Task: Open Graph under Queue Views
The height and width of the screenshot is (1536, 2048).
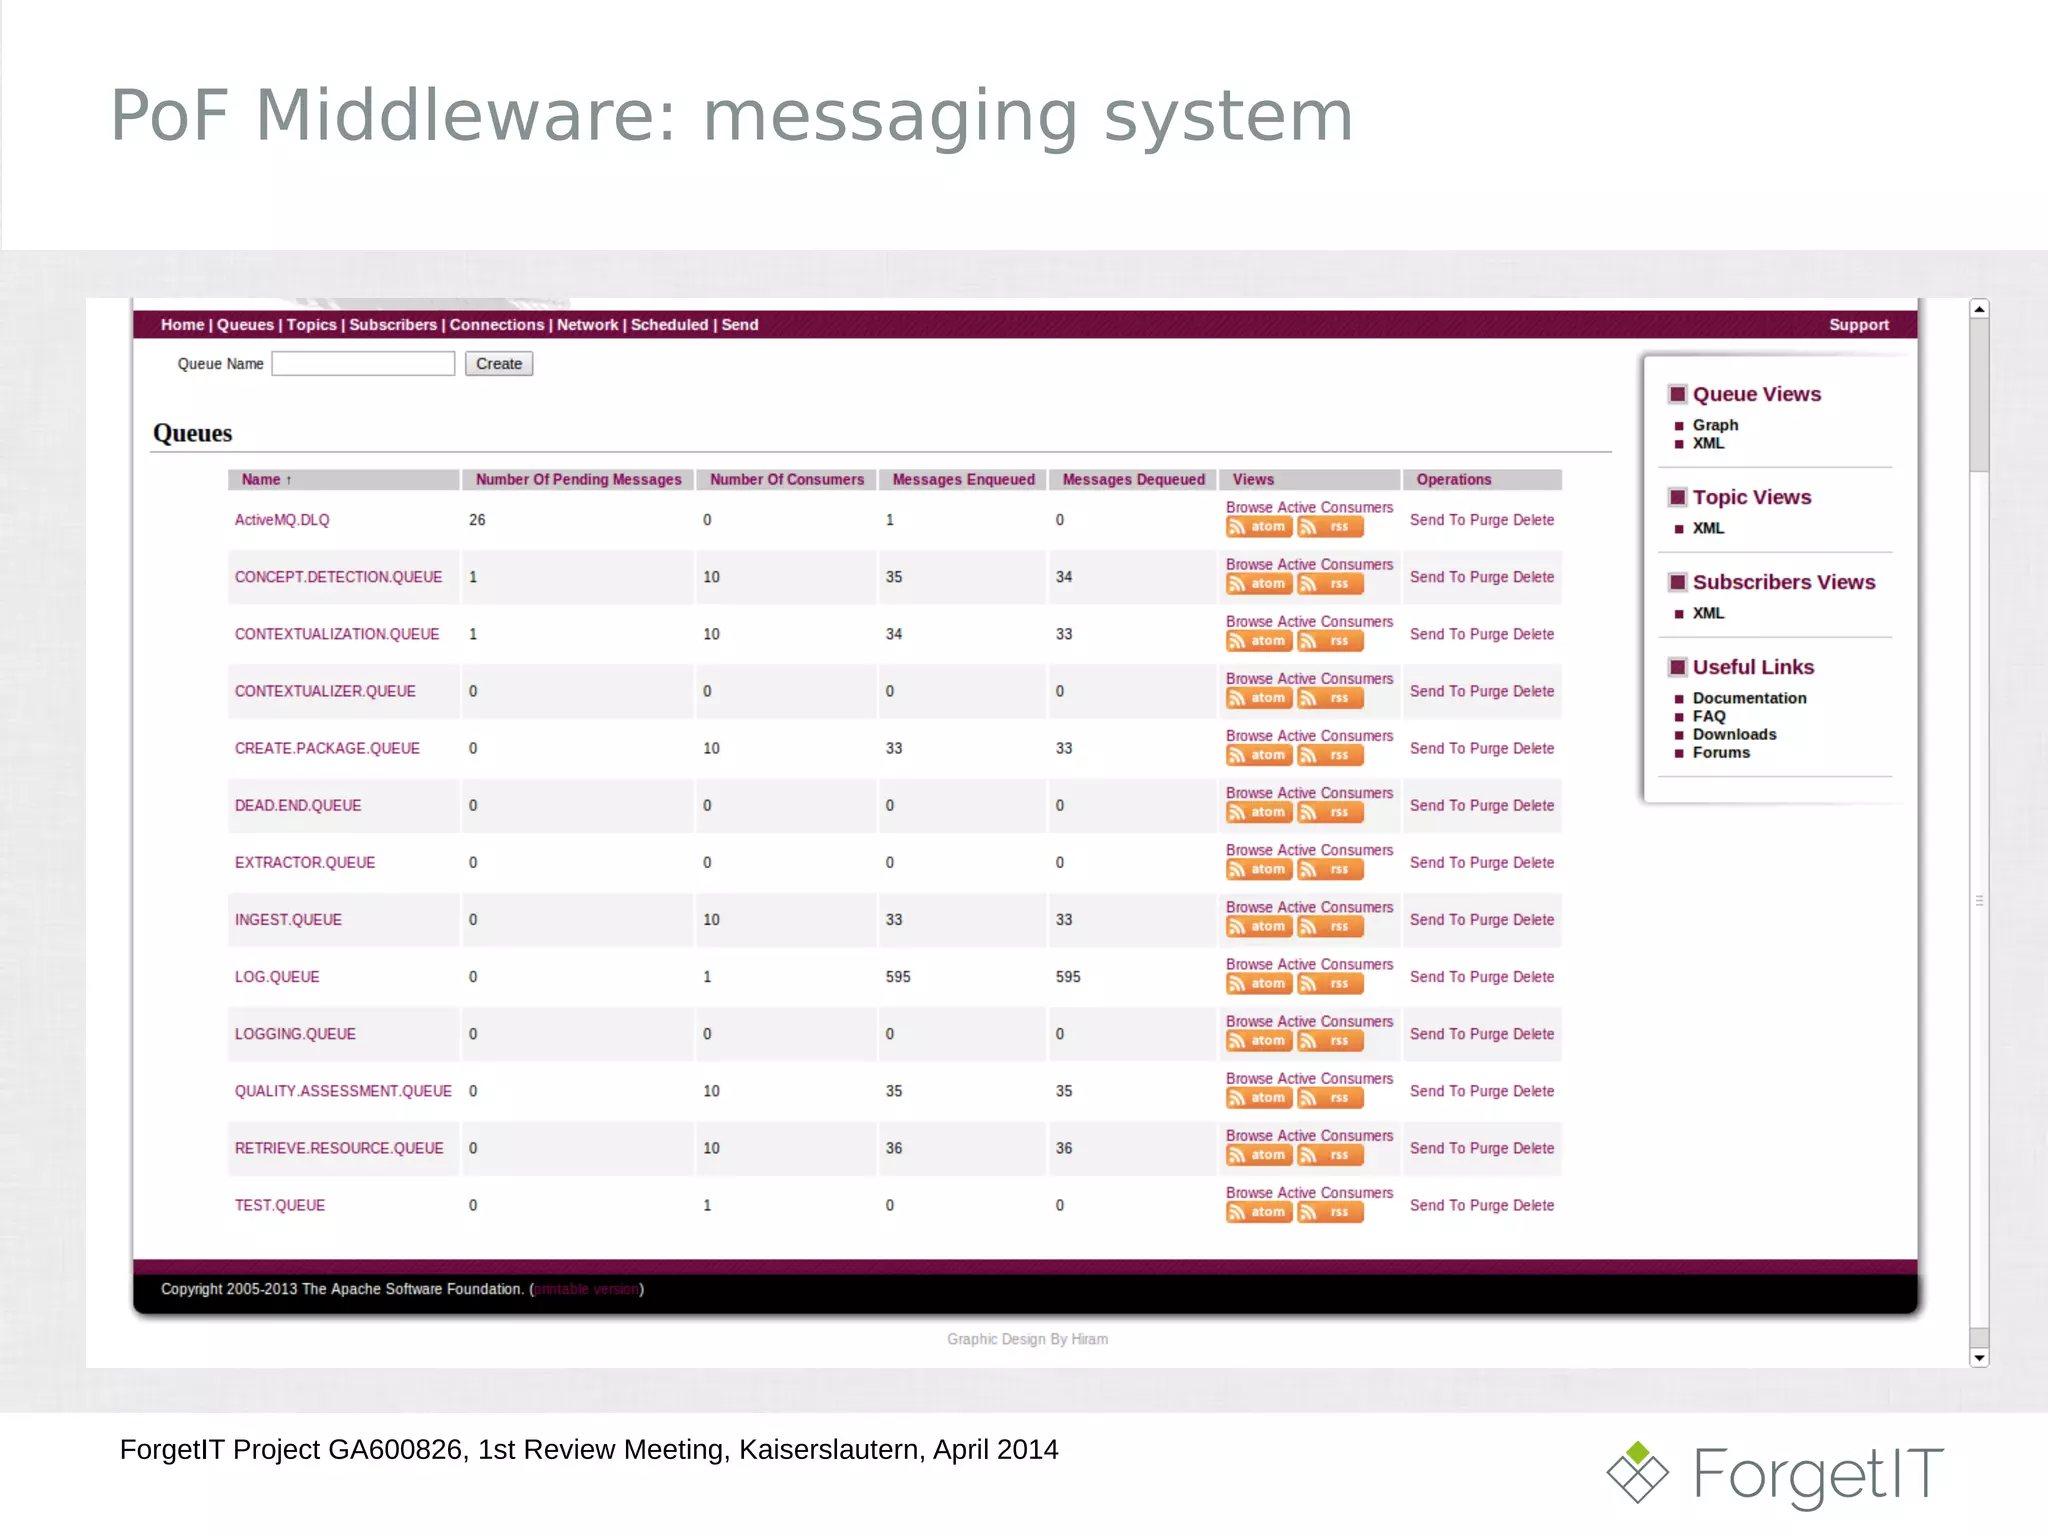Action: pyautogui.click(x=1715, y=425)
